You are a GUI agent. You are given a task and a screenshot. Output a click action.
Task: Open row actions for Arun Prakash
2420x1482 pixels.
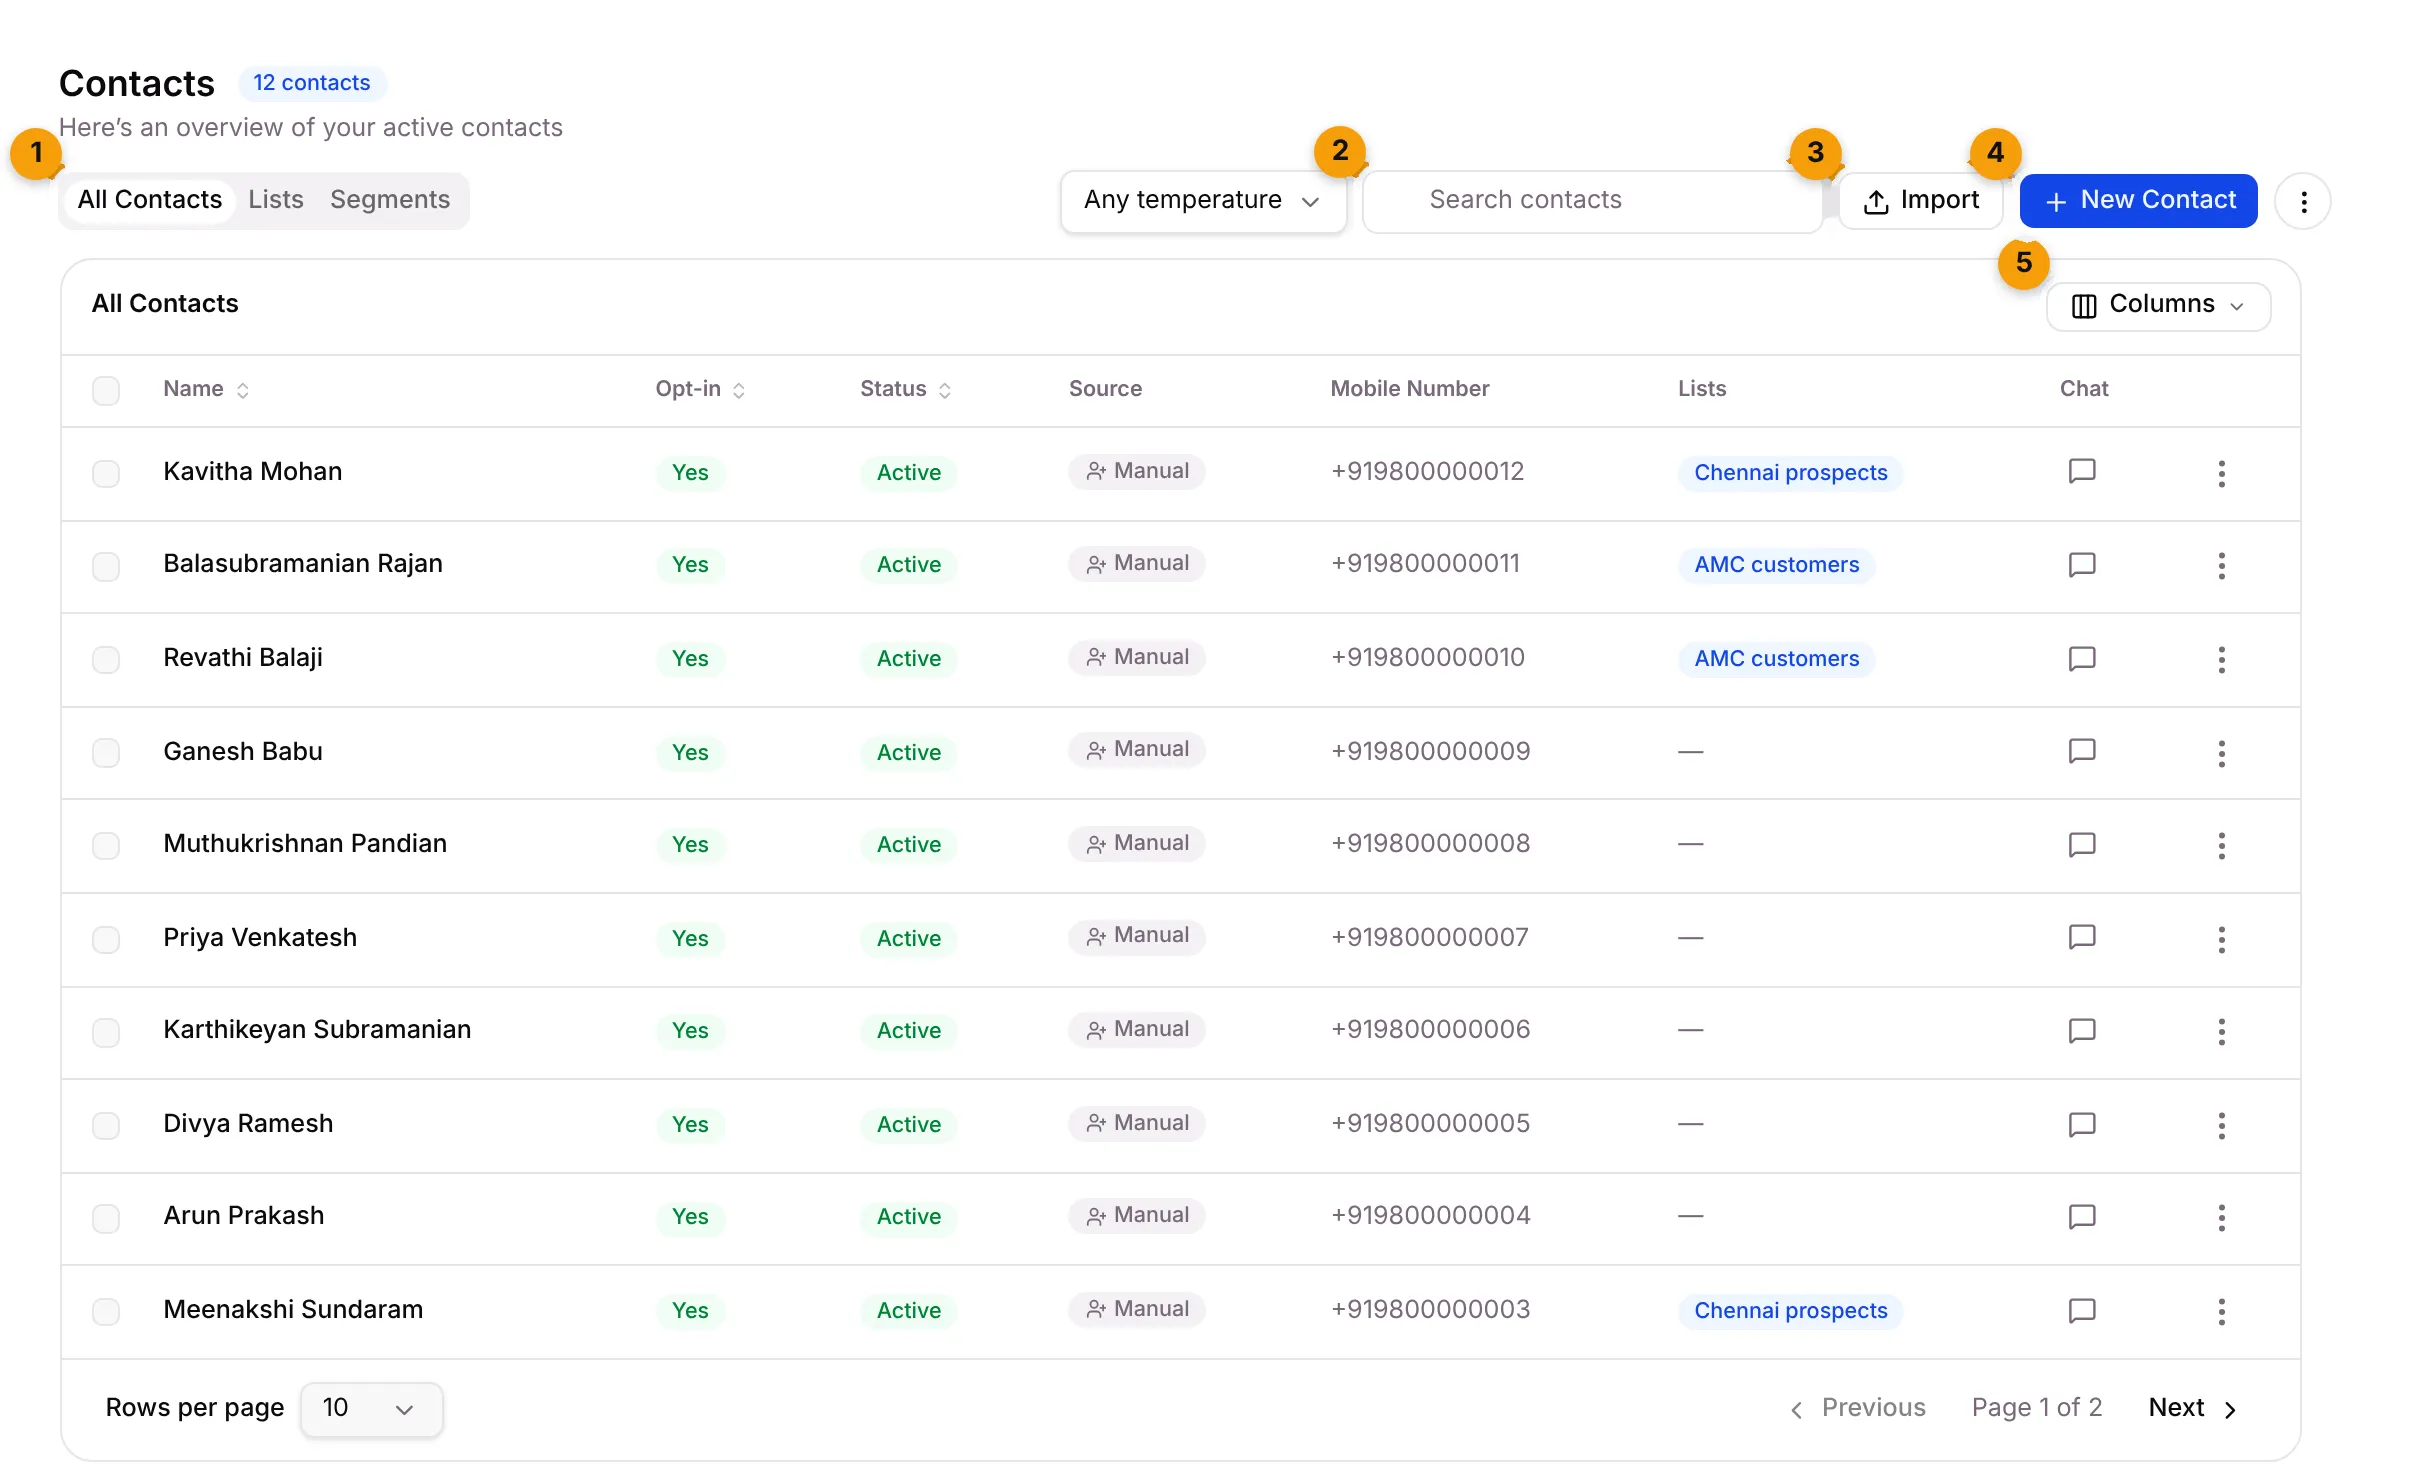[2221, 1217]
